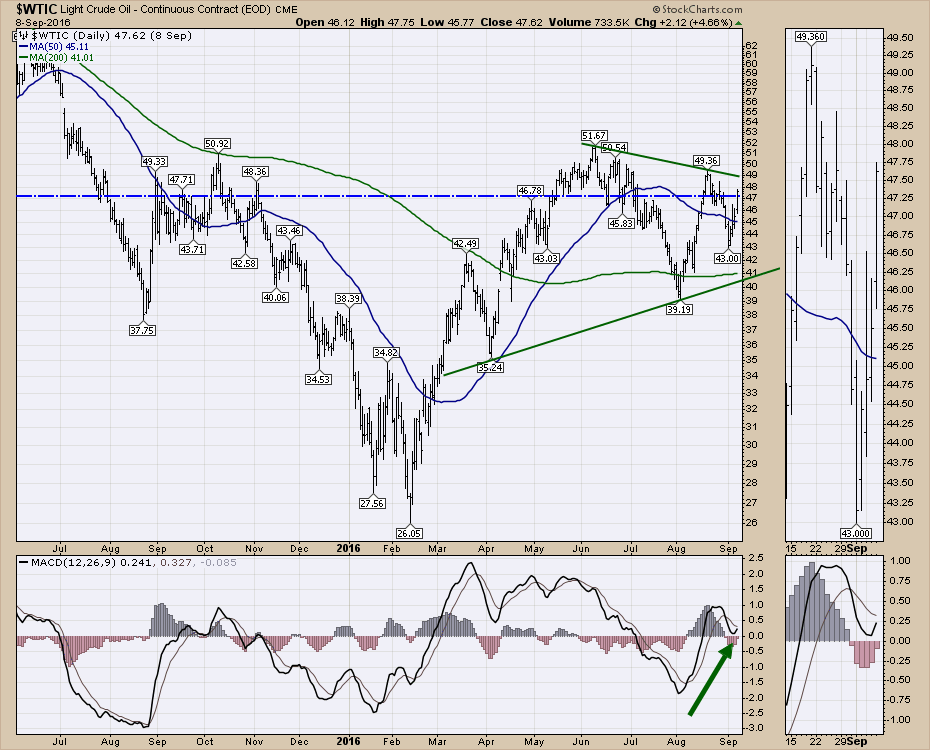930x750 pixels.
Task: Click the 47.71 price label
Action: [181, 179]
